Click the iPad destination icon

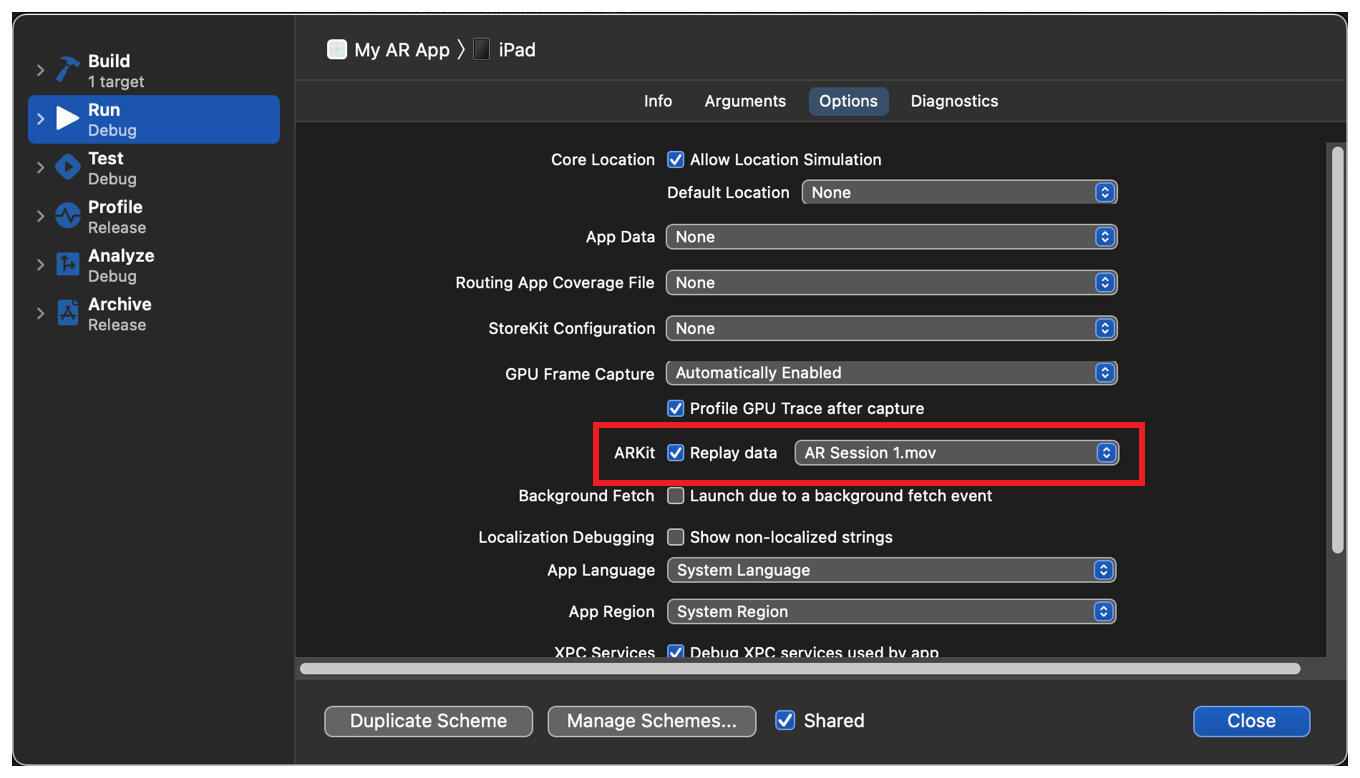click(480, 48)
